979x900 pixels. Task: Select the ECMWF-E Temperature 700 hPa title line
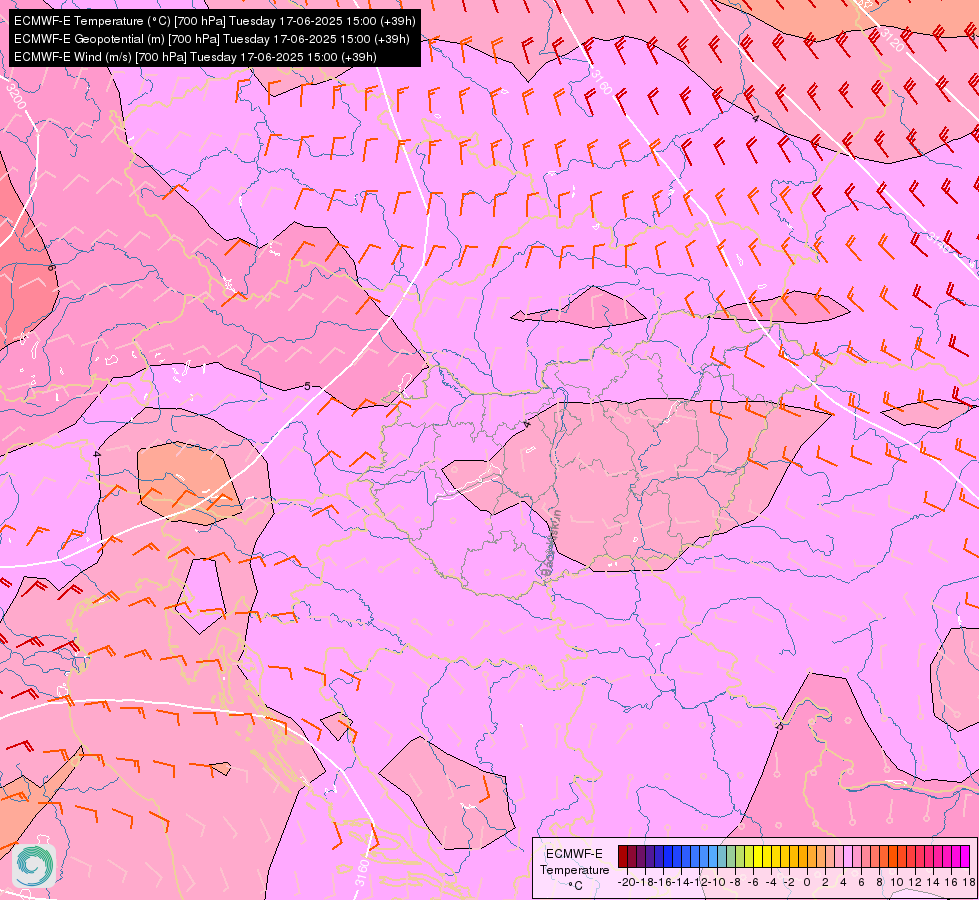pos(214,21)
